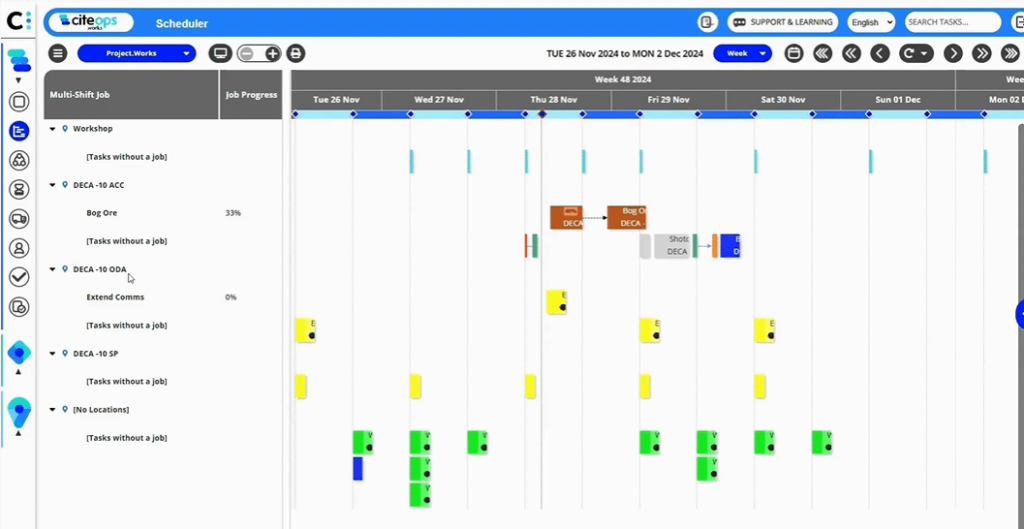Open the hamburger menu in the scheduler toolbar
Screen dimensions: 1024x529
point(58,54)
